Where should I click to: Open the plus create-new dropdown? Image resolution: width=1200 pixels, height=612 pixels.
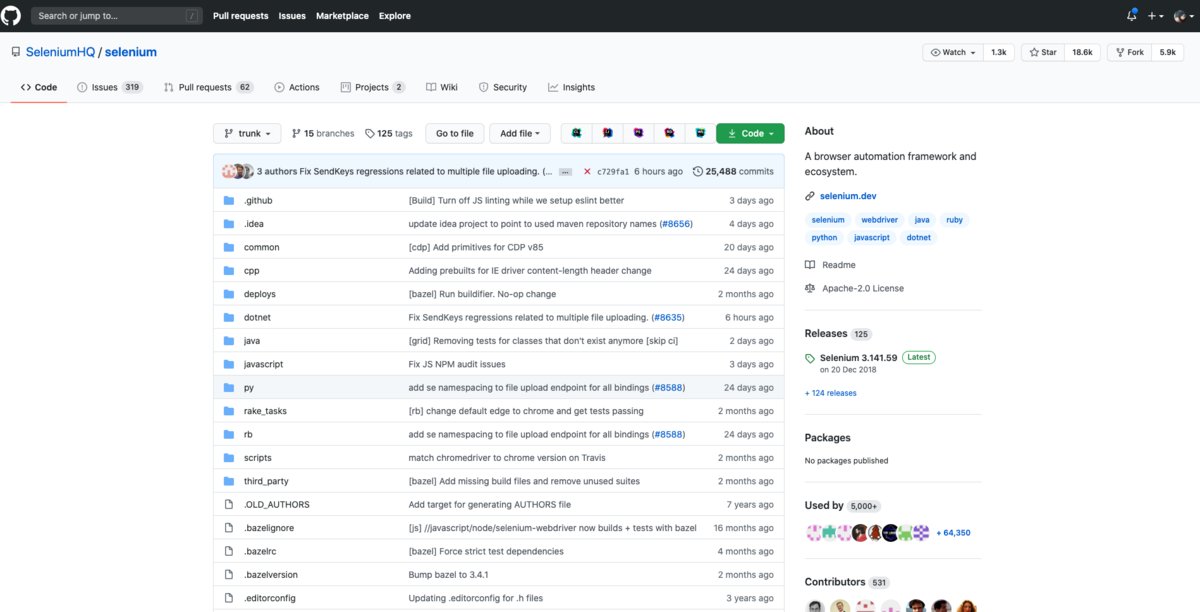pyautogui.click(x=1155, y=16)
